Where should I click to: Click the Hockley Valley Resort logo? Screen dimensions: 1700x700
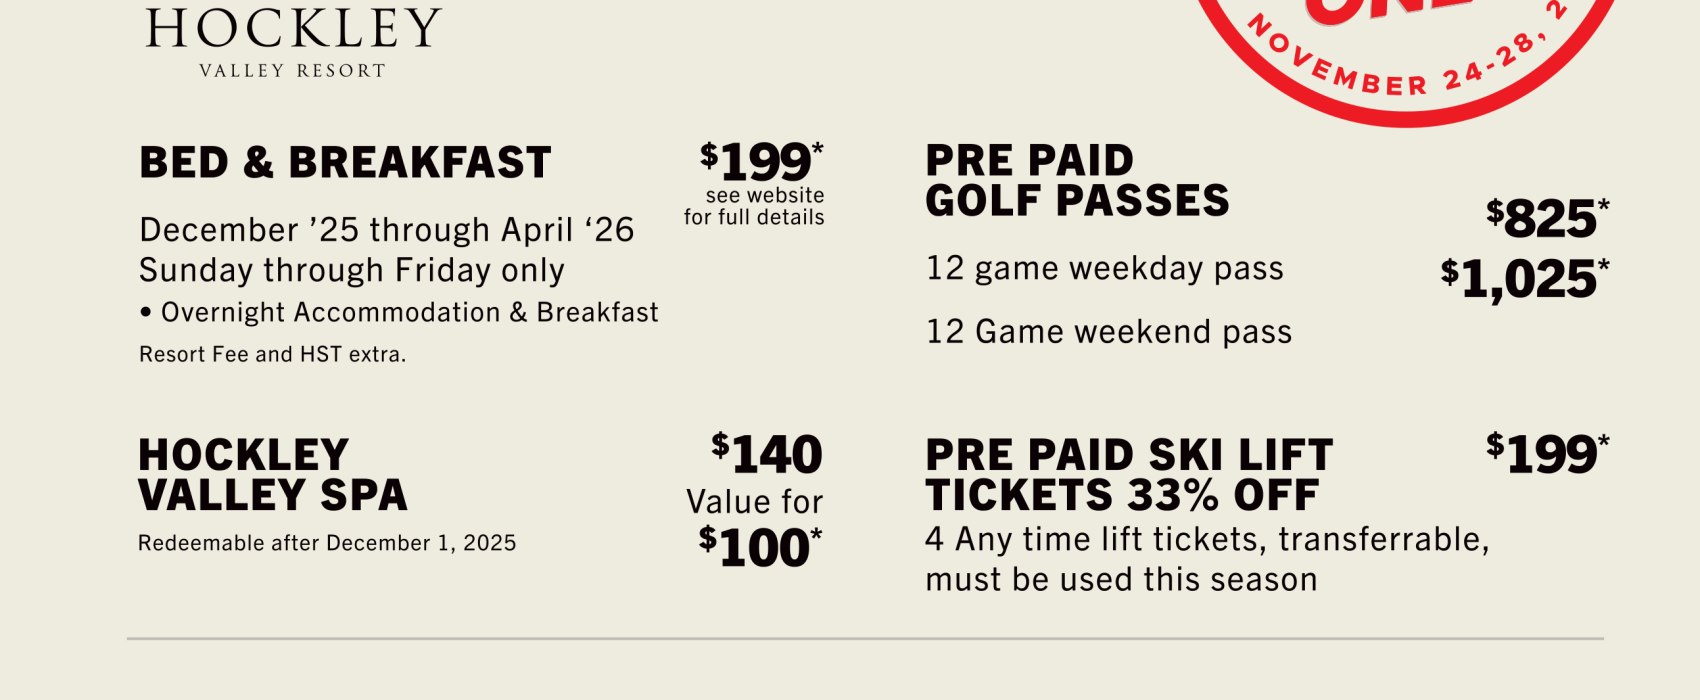click(292, 42)
